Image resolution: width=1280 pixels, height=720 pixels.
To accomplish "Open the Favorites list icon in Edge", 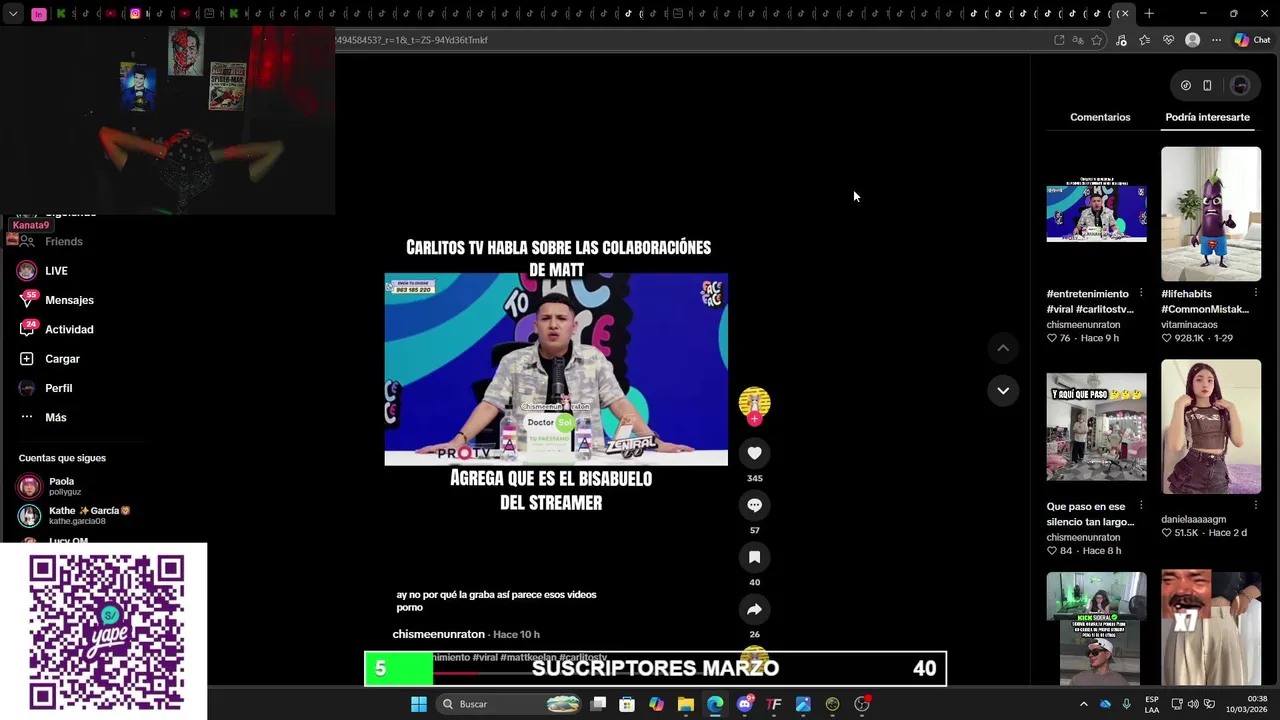I will point(1145,40).
